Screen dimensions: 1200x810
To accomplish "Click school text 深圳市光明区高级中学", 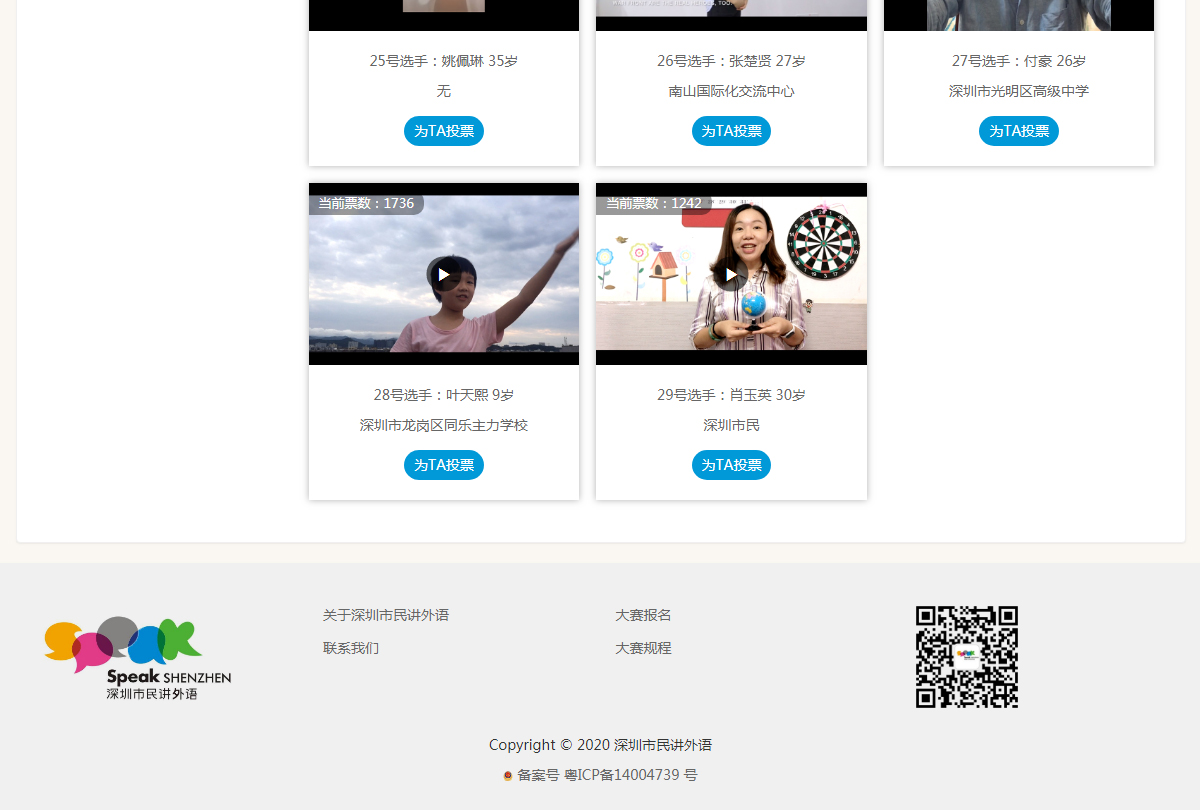I will click(x=1019, y=91).
